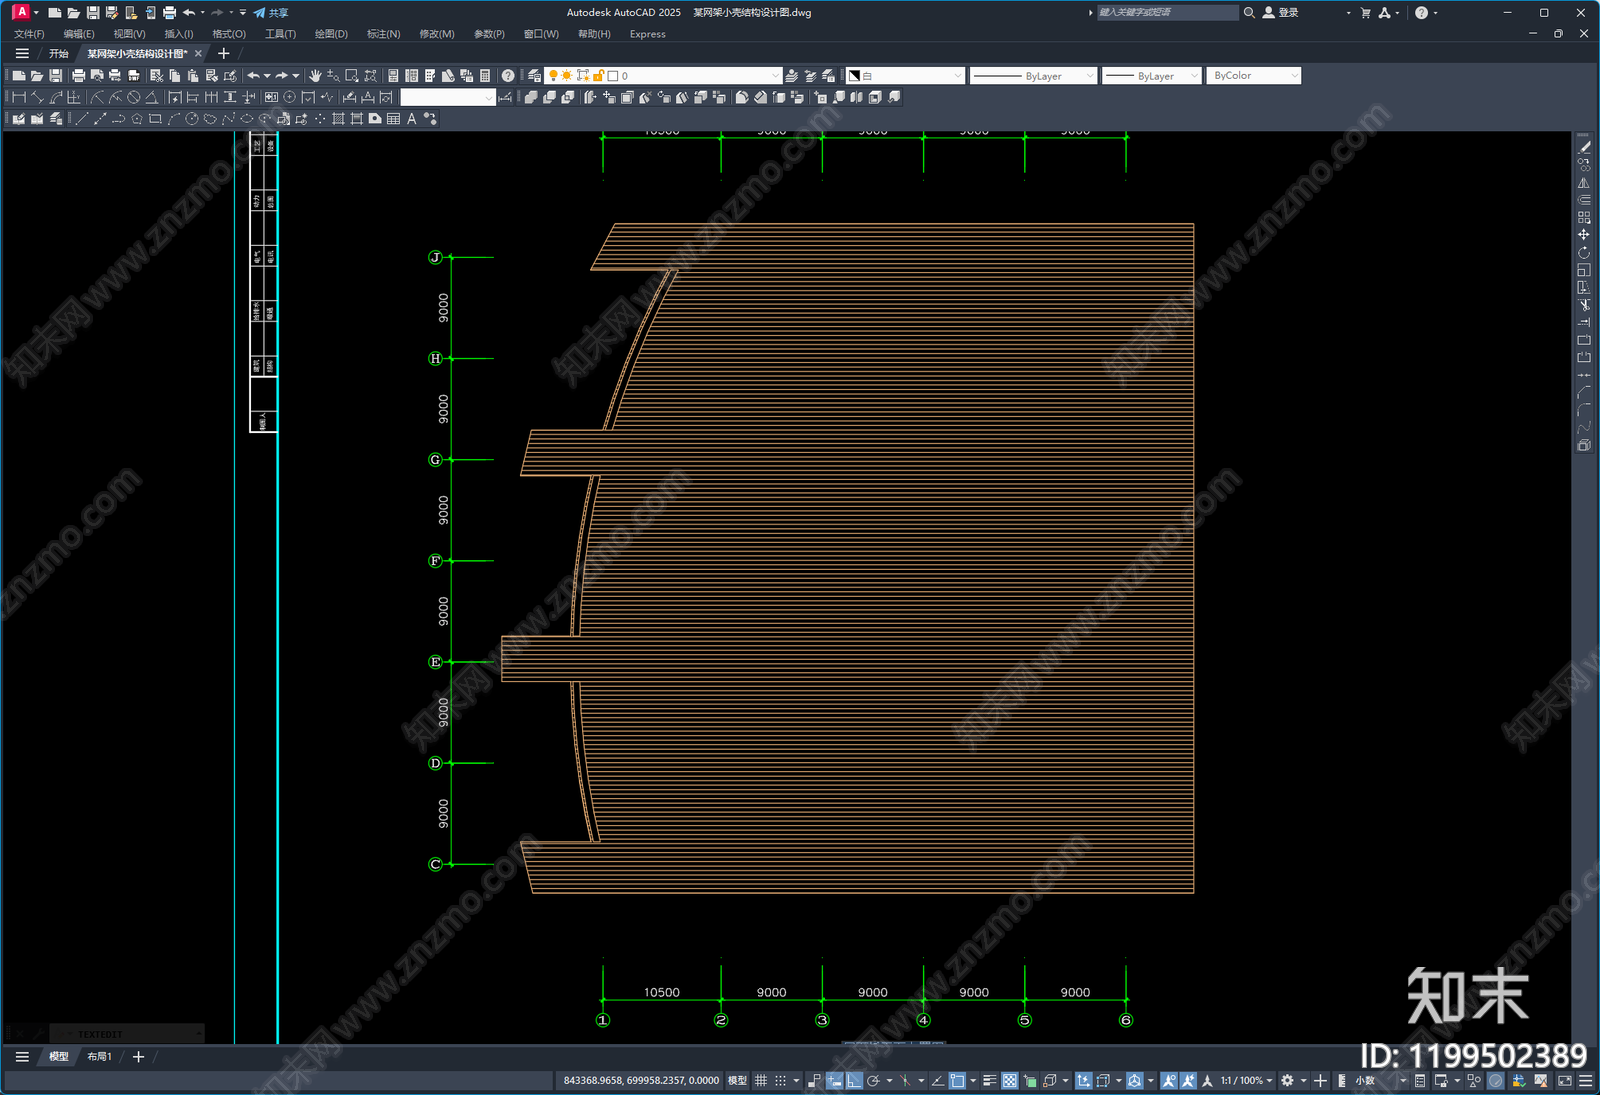This screenshot has height=1095, width=1600.
Task: Open the Autodesk App Store cart icon
Action: click(x=1366, y=13)
